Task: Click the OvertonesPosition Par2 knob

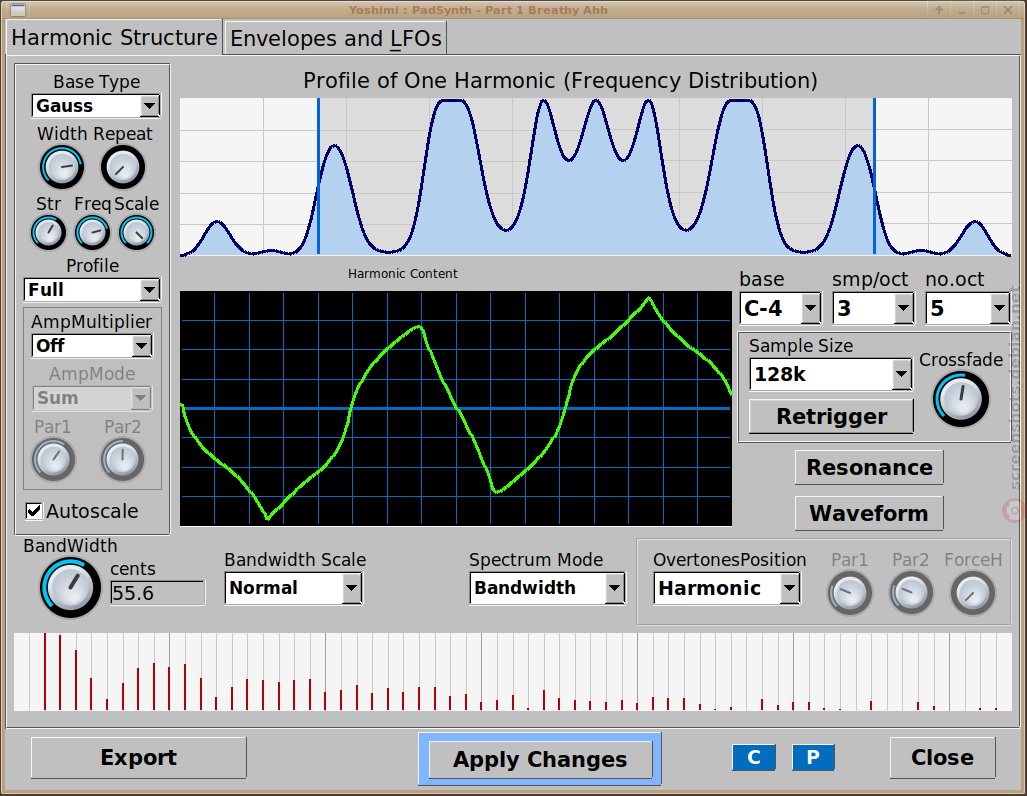Action: coord(910,594)
